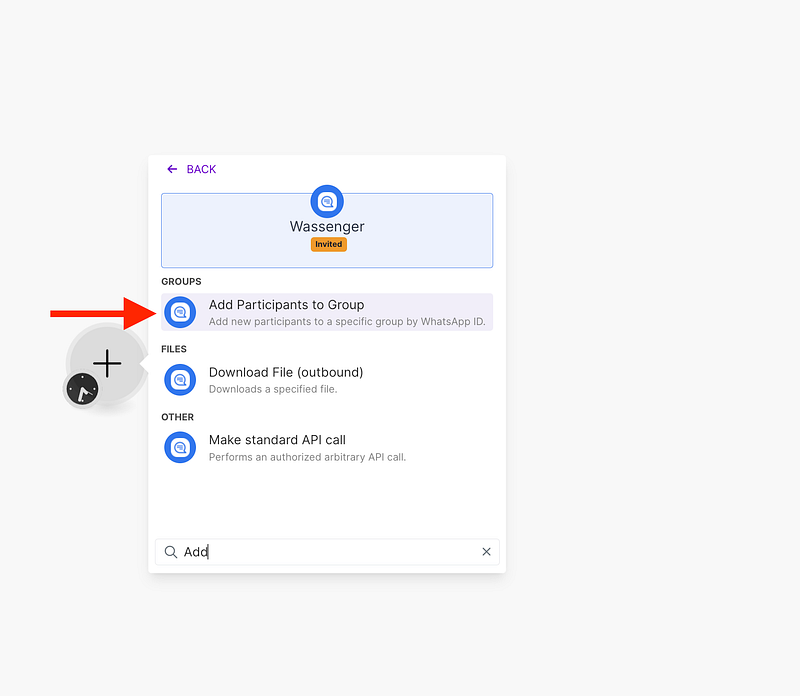The height and width of the screenshot is (696, 800).
Task: Click the Make standard API call icon
Action: coord(180,447)
